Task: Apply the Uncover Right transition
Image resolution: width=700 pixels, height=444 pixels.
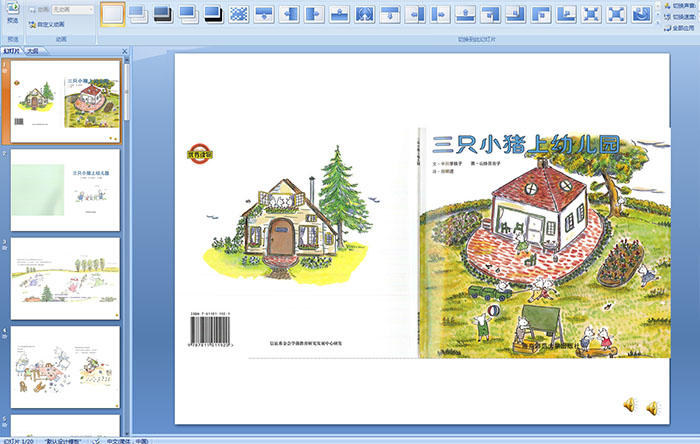Action: [440, 14]
